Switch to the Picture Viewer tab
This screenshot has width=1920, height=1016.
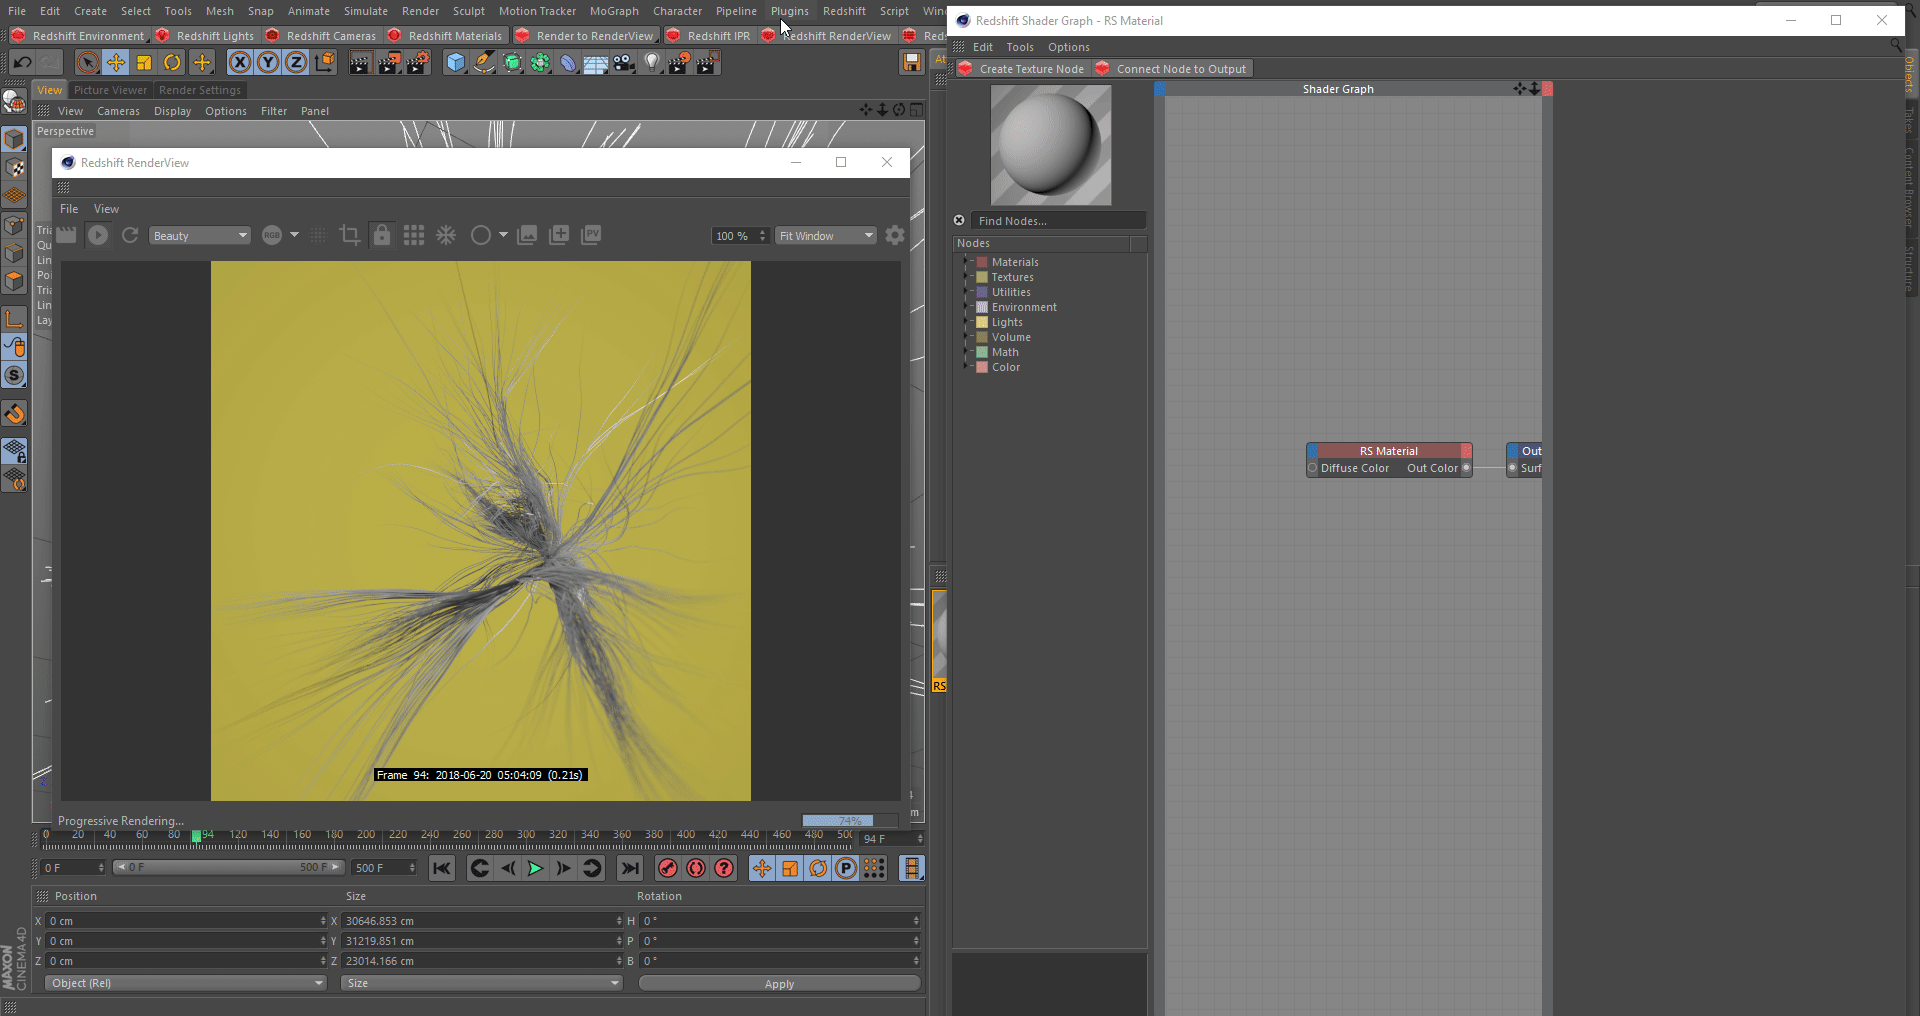110,90
